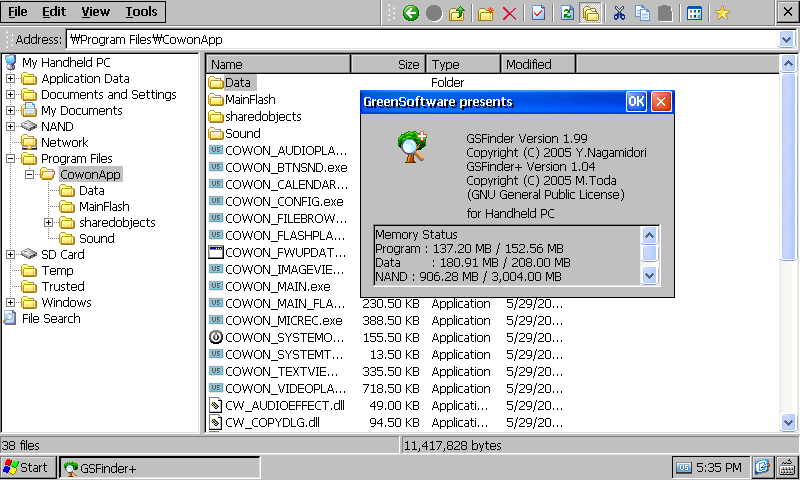
Task: Open Properties checkmark toolbar icon
Action: tap(538, 13)
